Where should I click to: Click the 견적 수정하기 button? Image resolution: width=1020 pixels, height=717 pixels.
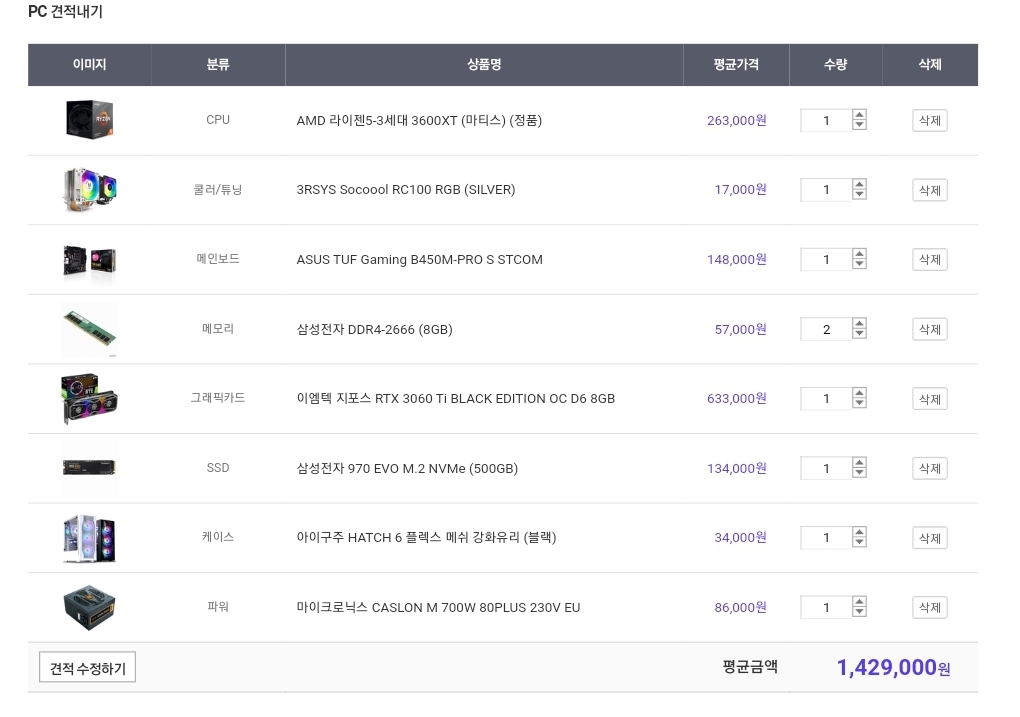click(x=88, y=668)
